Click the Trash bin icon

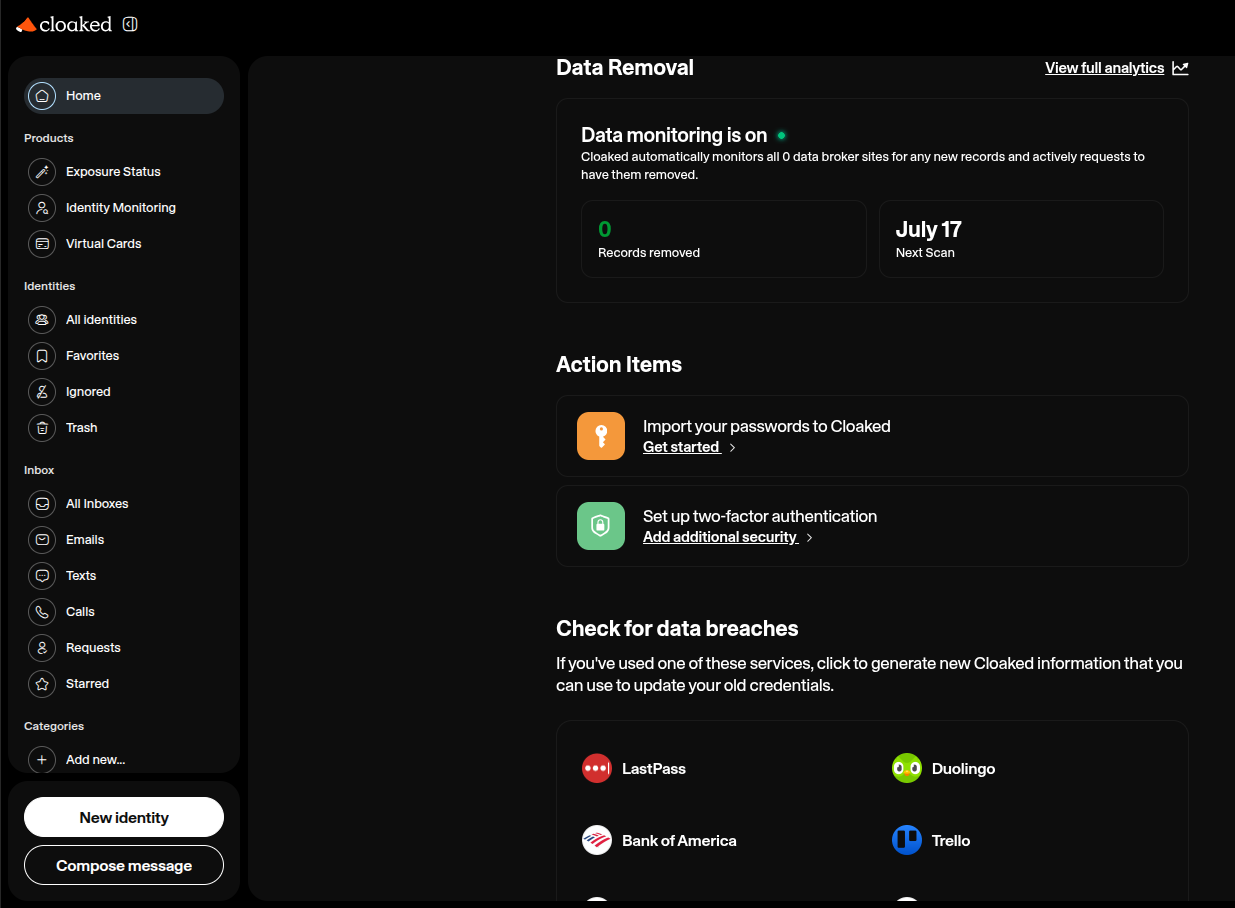pyautogui.click(x=42, y=428)
